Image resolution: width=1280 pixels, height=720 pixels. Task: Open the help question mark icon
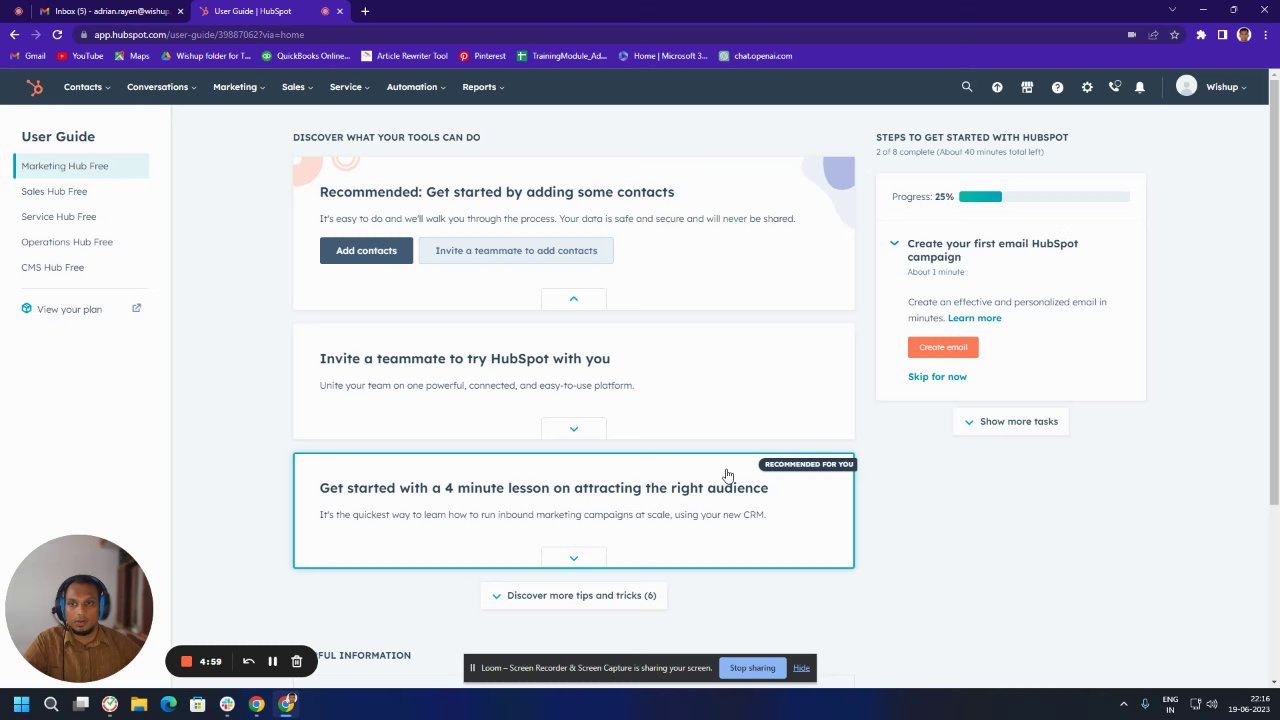pyautogui.click(x=1057, y=87)
